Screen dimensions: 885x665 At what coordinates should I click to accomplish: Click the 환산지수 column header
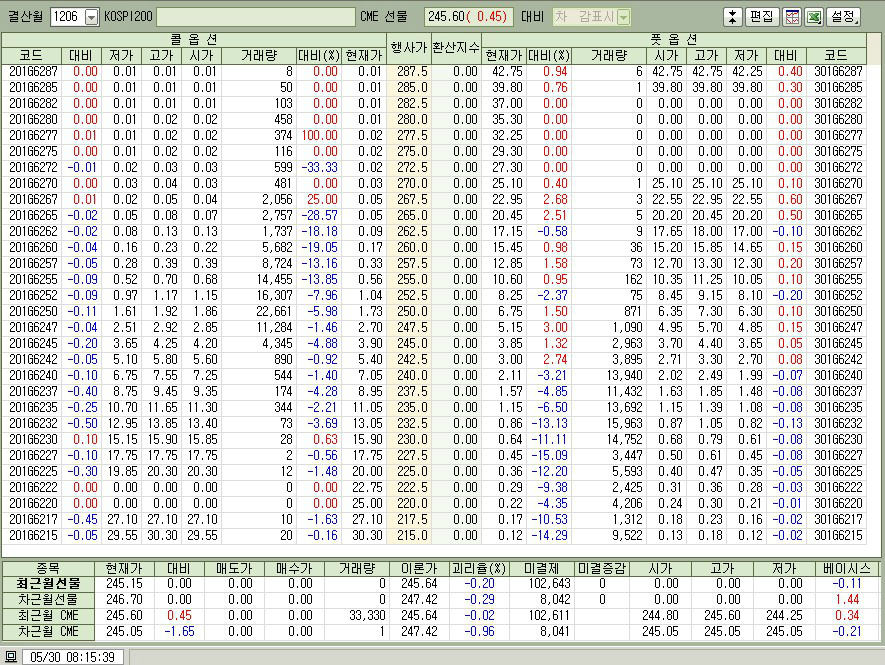[x=456, y=47]
